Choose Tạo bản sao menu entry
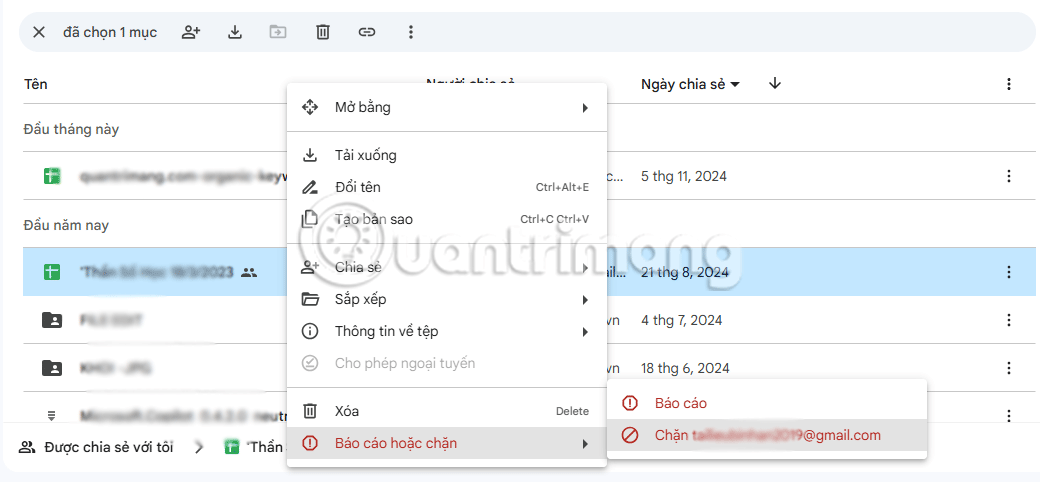 pyautogui.click(x=446, y=219)
